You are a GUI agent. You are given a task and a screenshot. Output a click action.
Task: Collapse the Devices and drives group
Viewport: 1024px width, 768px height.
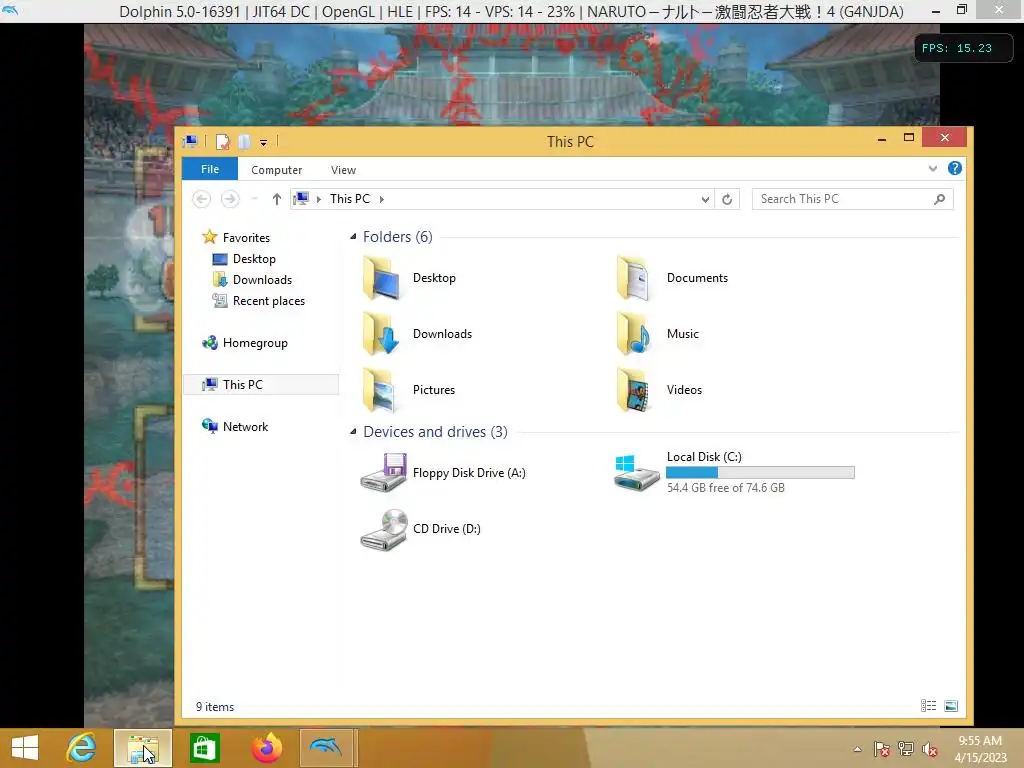[353, 432]
